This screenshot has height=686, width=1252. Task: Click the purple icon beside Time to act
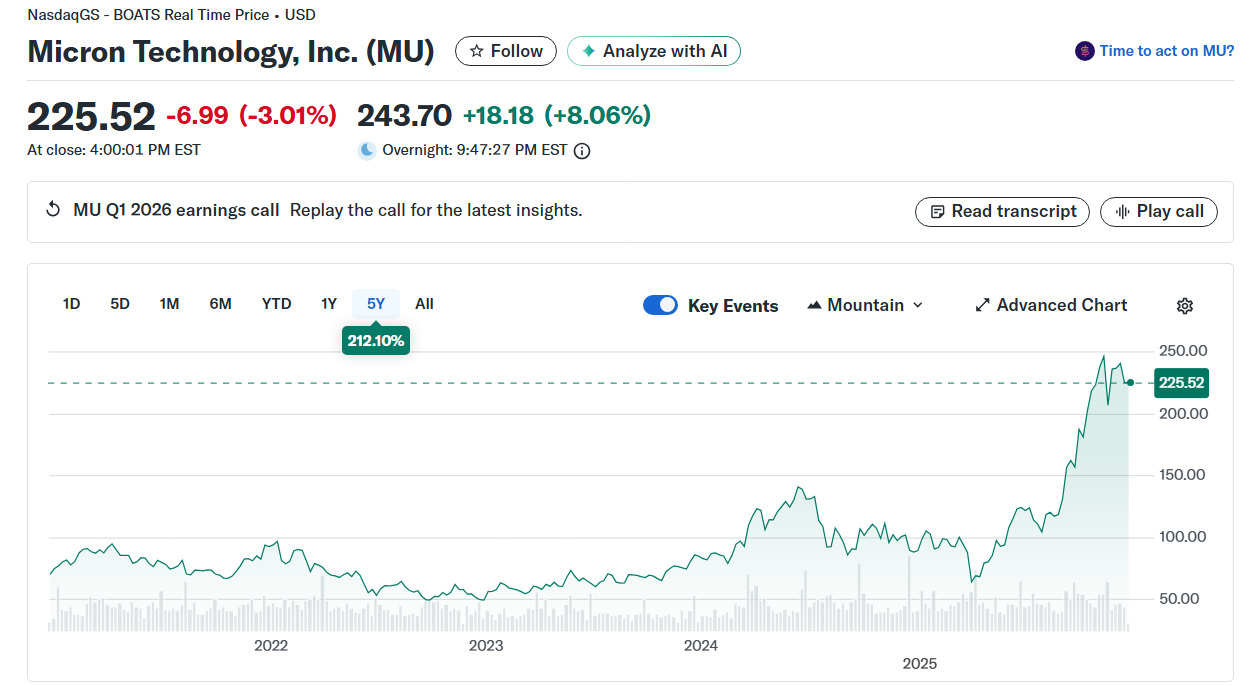click(1084, 51)
